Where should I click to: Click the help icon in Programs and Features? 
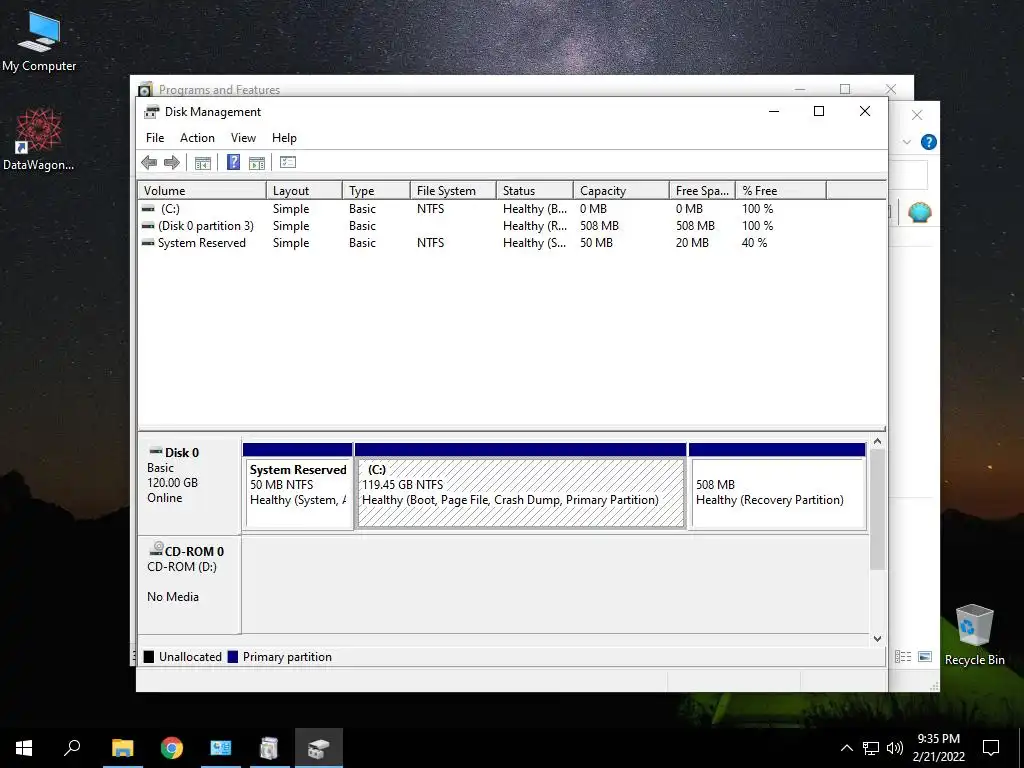[929, 142]
